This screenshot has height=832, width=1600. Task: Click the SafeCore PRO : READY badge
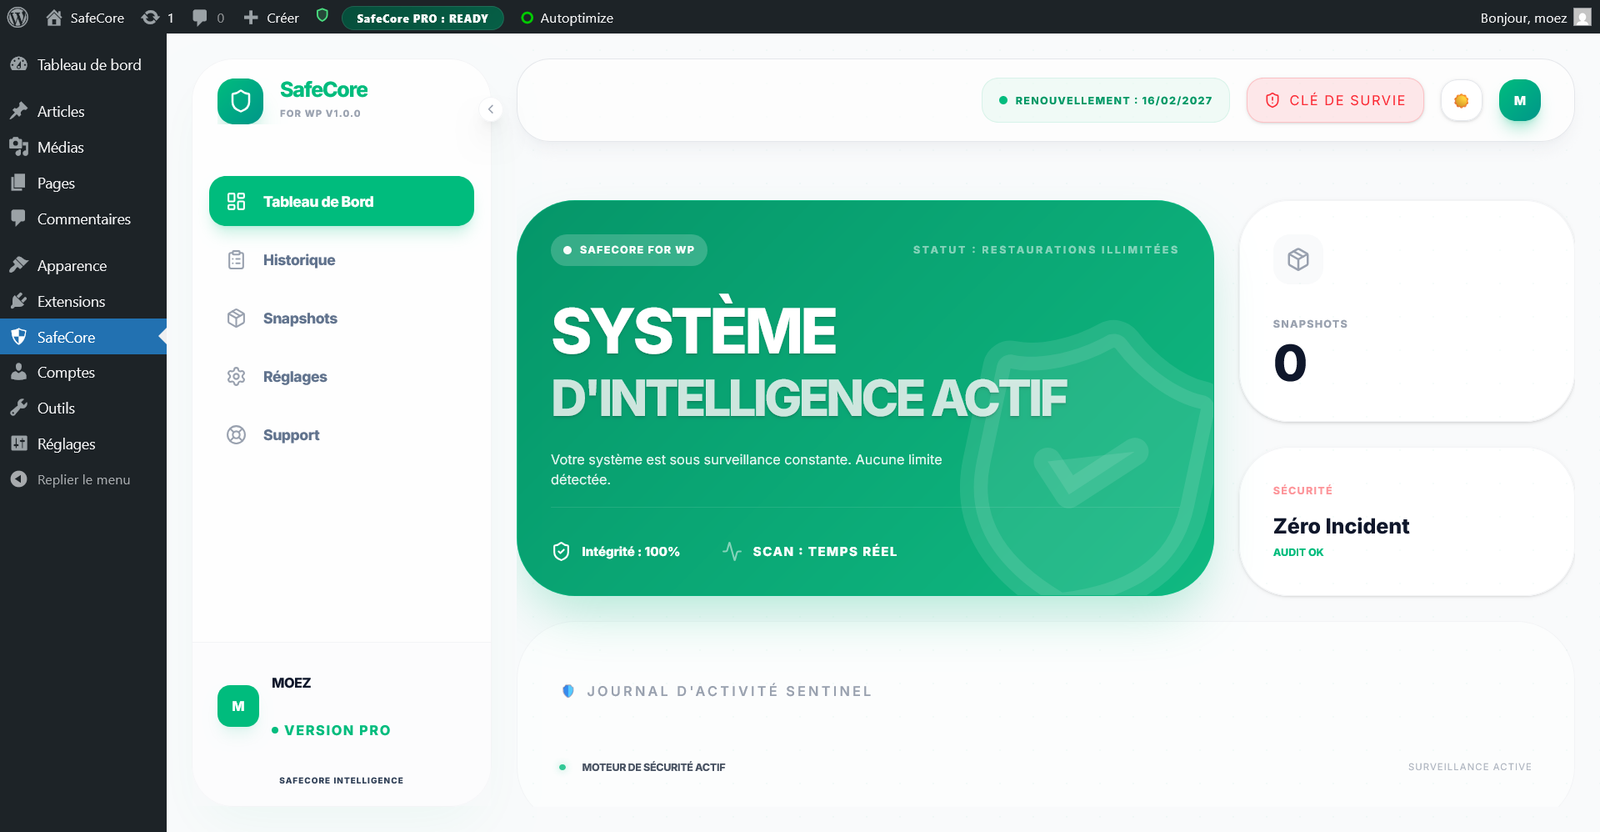tap(422, 18)
